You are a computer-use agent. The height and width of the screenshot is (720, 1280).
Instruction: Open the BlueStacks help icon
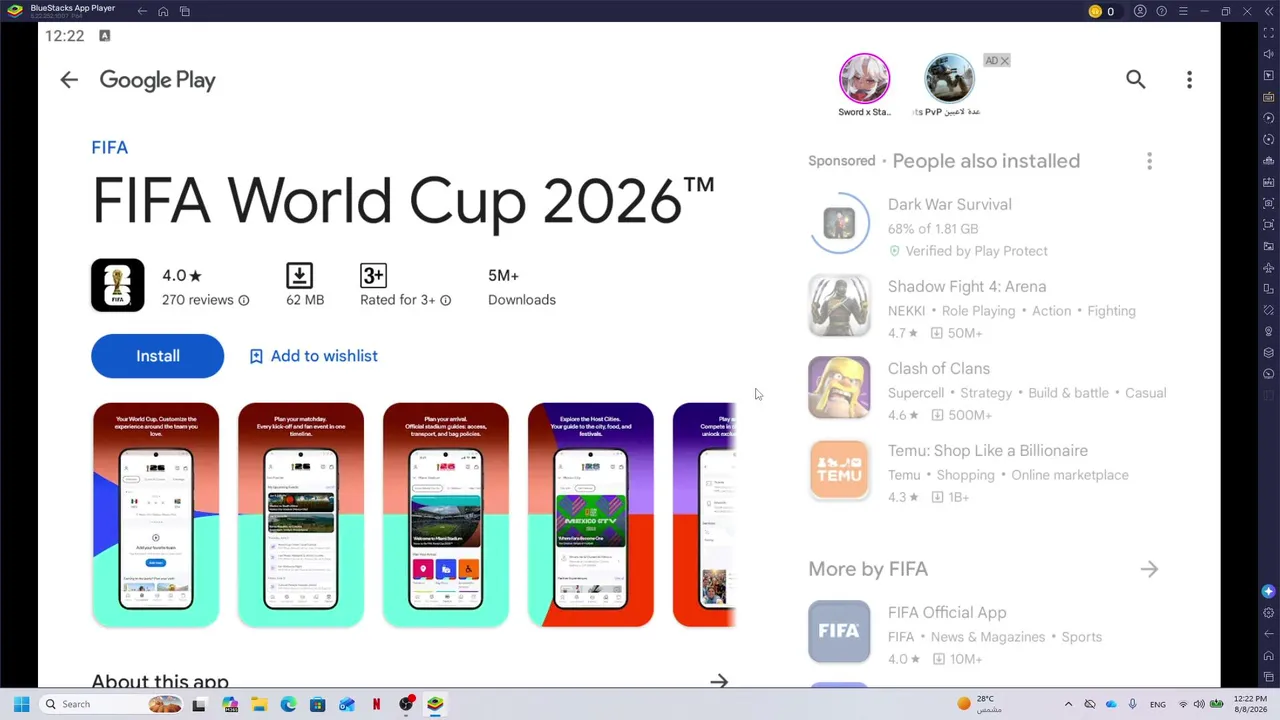click(x=1161, y=11)
